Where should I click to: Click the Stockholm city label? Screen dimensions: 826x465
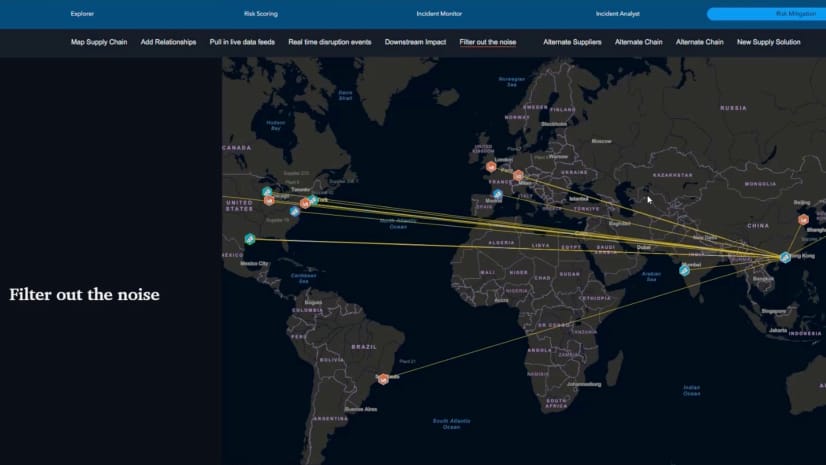click(554, 124)
